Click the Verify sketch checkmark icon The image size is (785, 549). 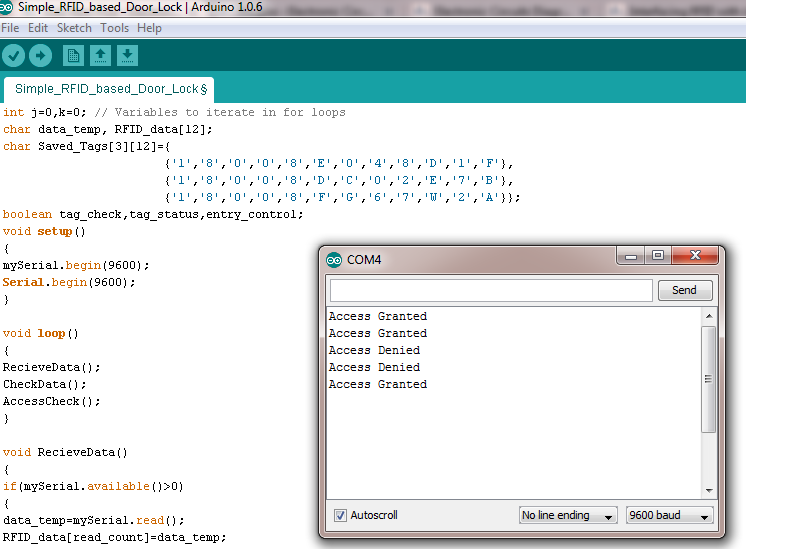click(14, 55)
